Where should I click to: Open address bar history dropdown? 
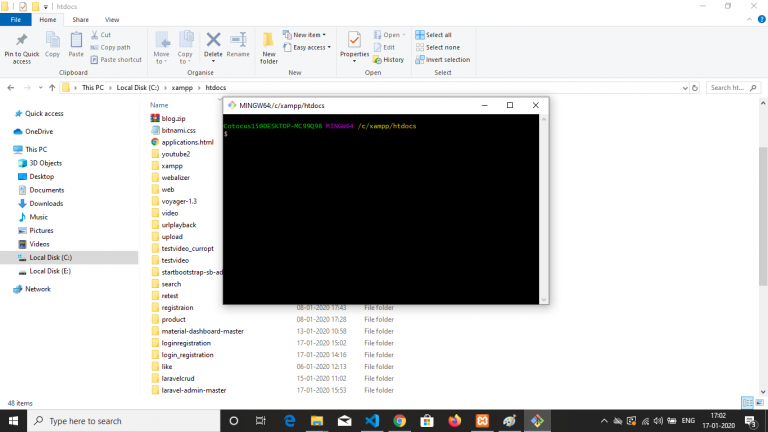[685, 88]
